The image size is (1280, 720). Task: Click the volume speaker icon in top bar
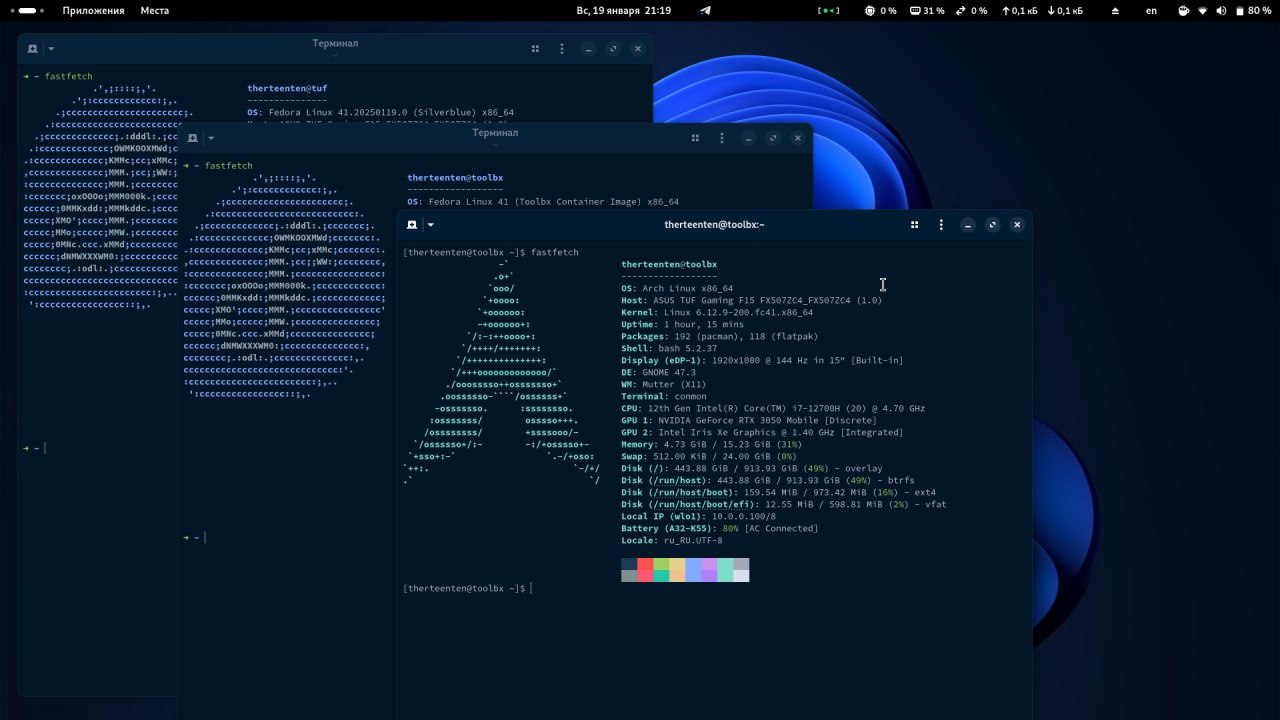pyautogui.click(x=1221, y=10)
